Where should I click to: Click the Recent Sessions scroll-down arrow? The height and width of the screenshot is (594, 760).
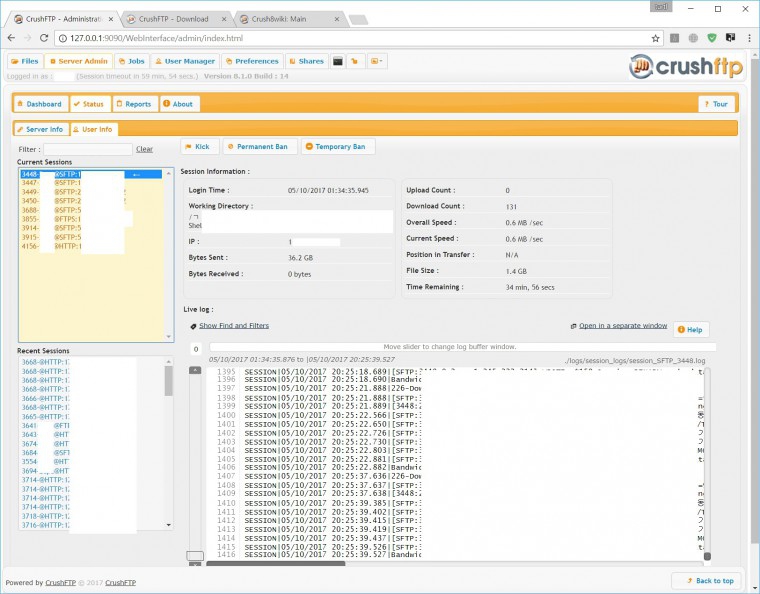(169, 525)
